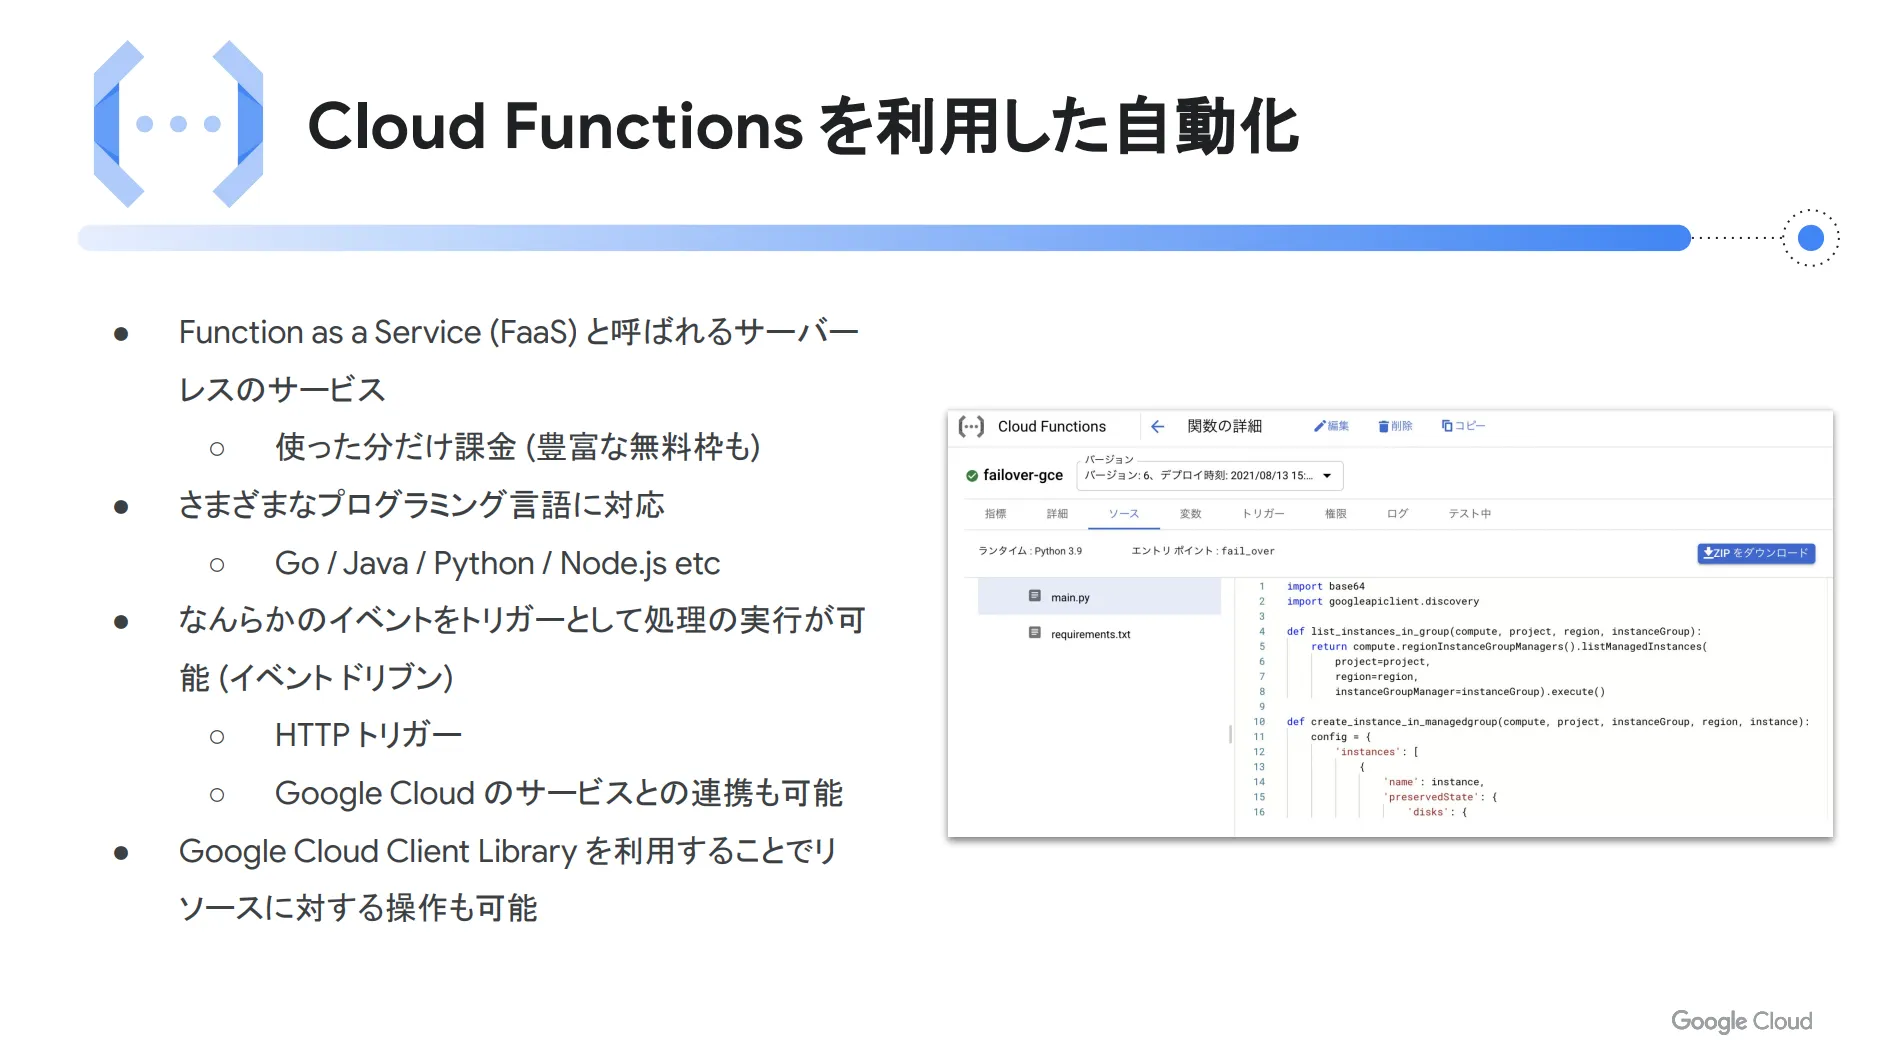1892x1060 pixels.
Task: Click the panel splitter handle beside the file list
Action: (1230, 734)
